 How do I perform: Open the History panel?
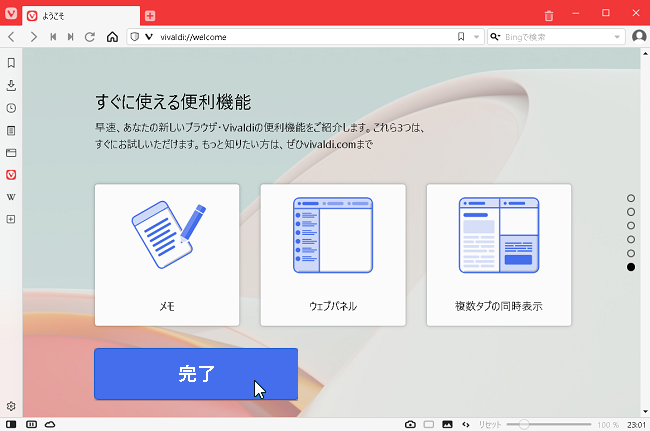(11, 108)
